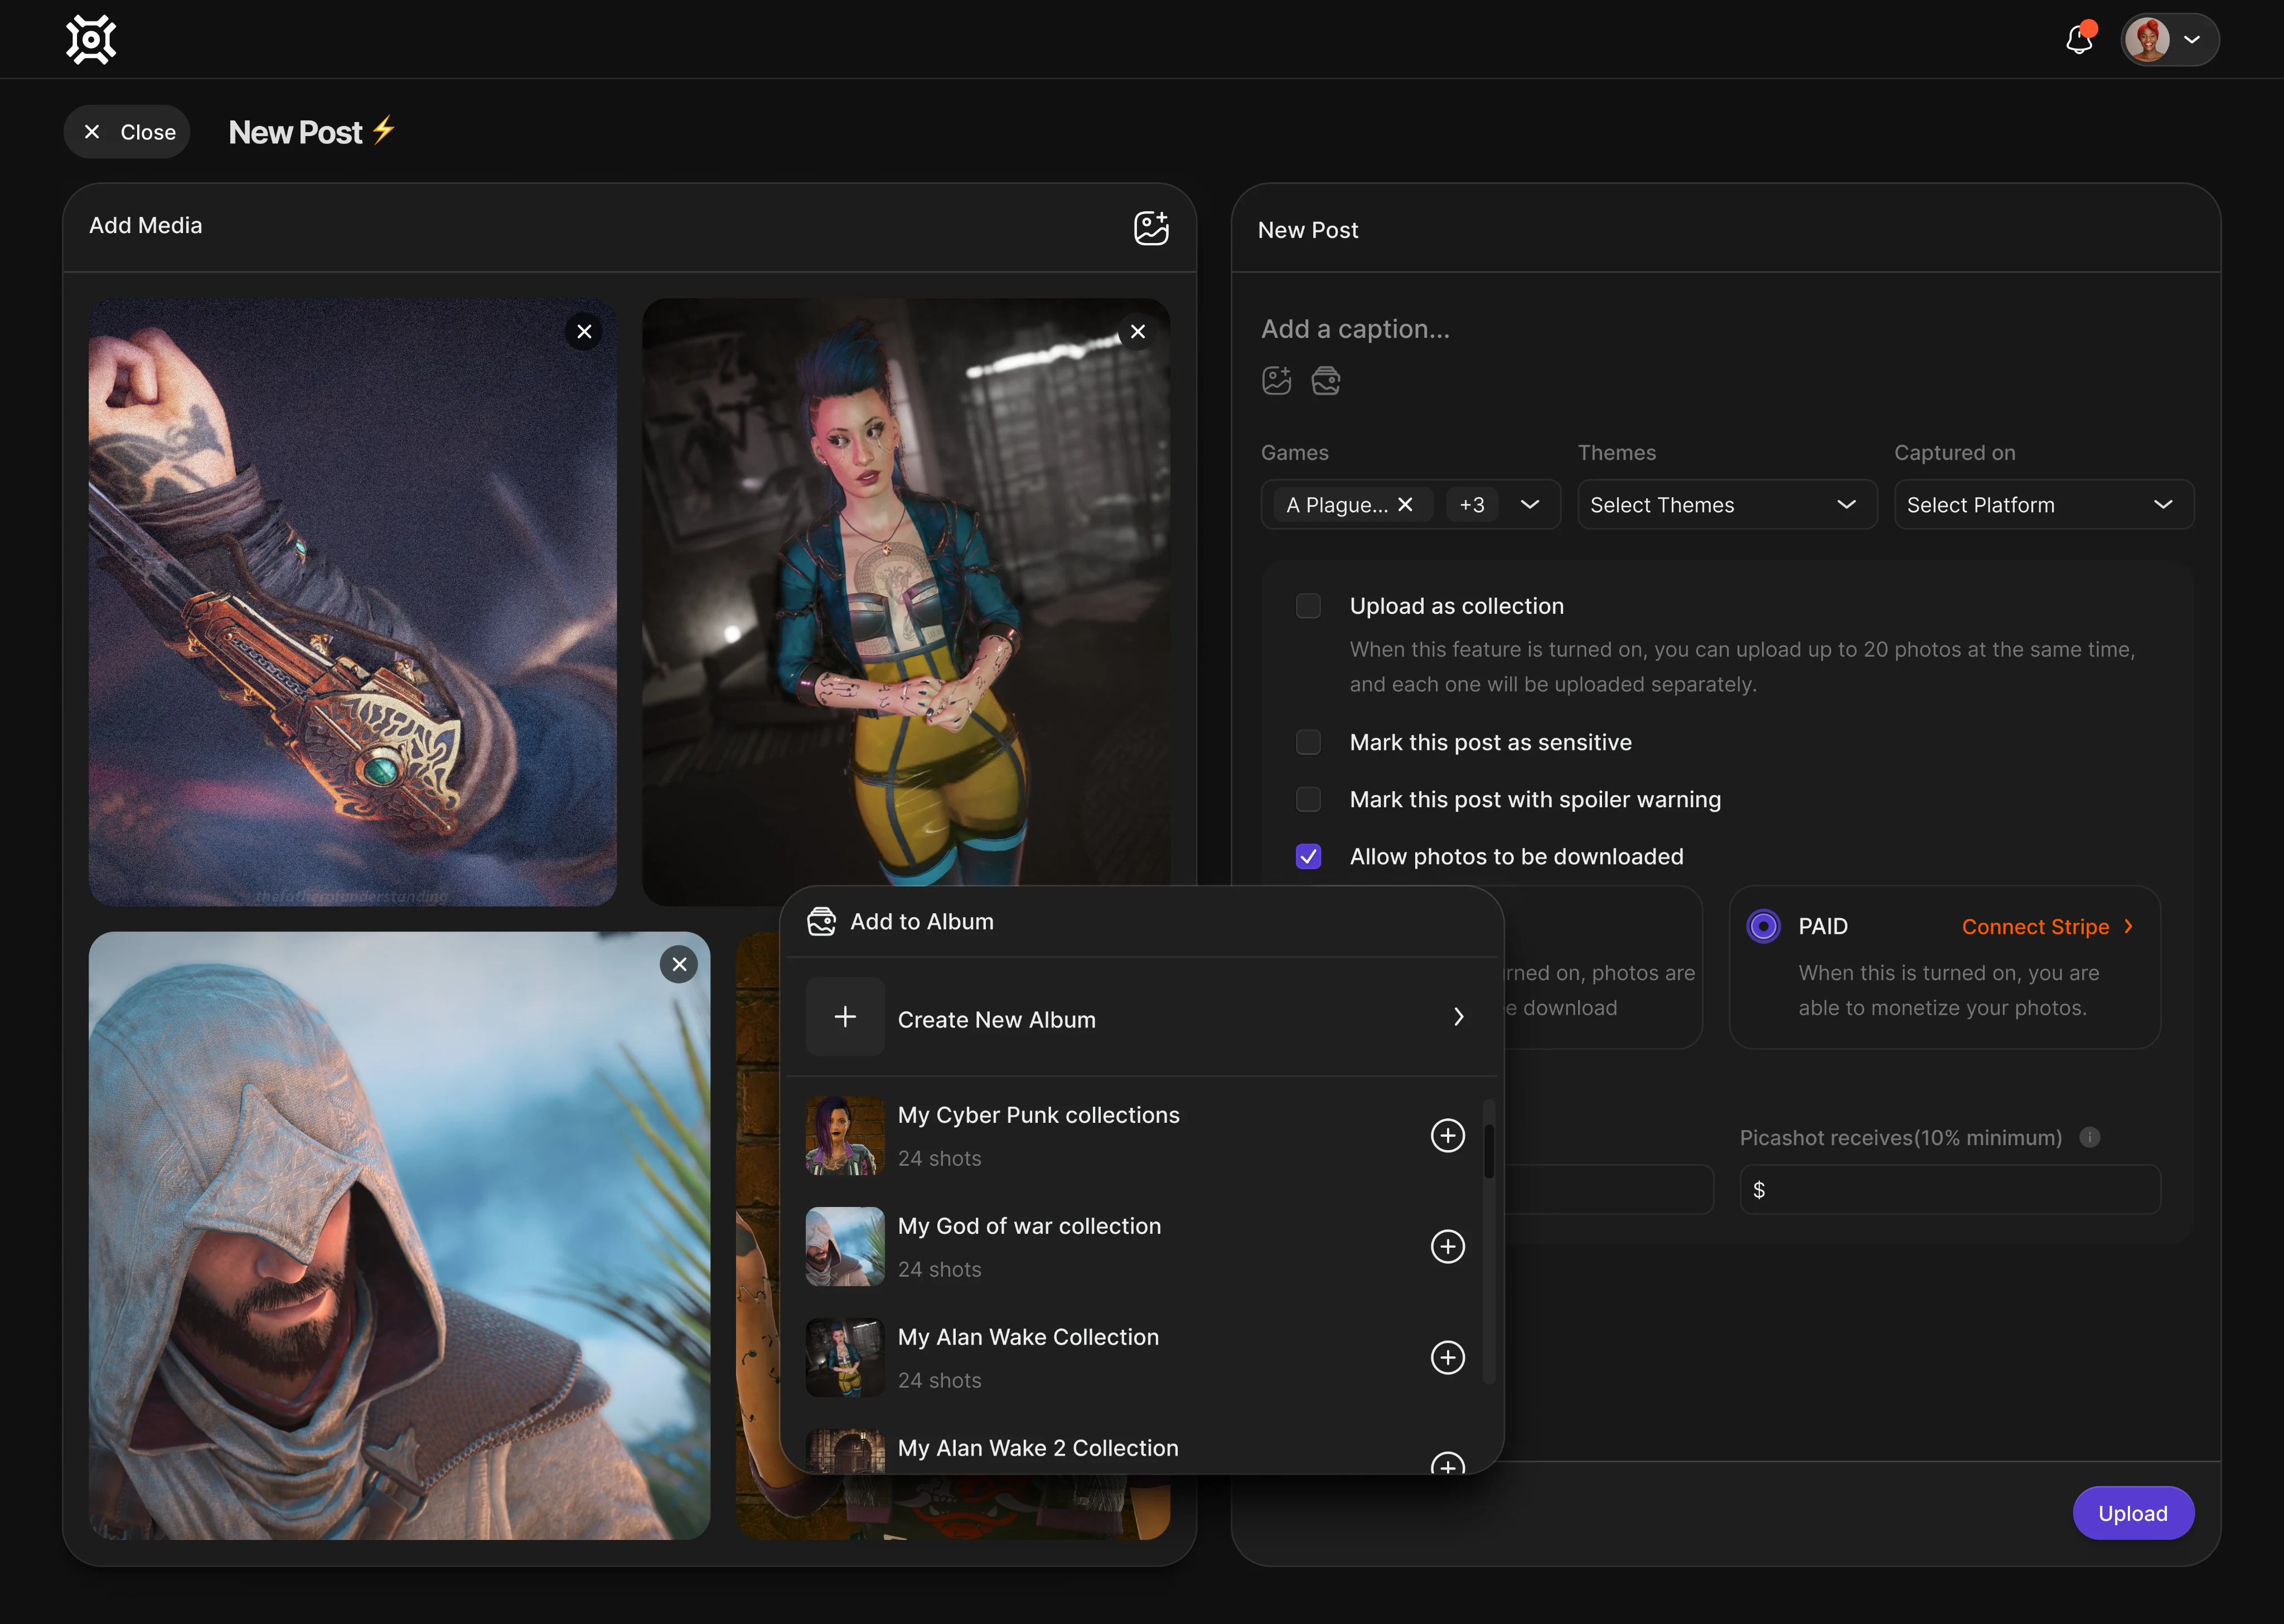Remove the cyberpunk woman image
Image resolution: width=2284 pixels, height=1624 pixels.
point(1137,332)
